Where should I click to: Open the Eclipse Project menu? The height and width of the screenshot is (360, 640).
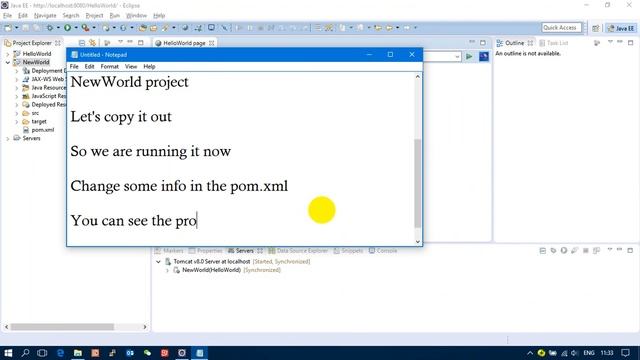94,16
